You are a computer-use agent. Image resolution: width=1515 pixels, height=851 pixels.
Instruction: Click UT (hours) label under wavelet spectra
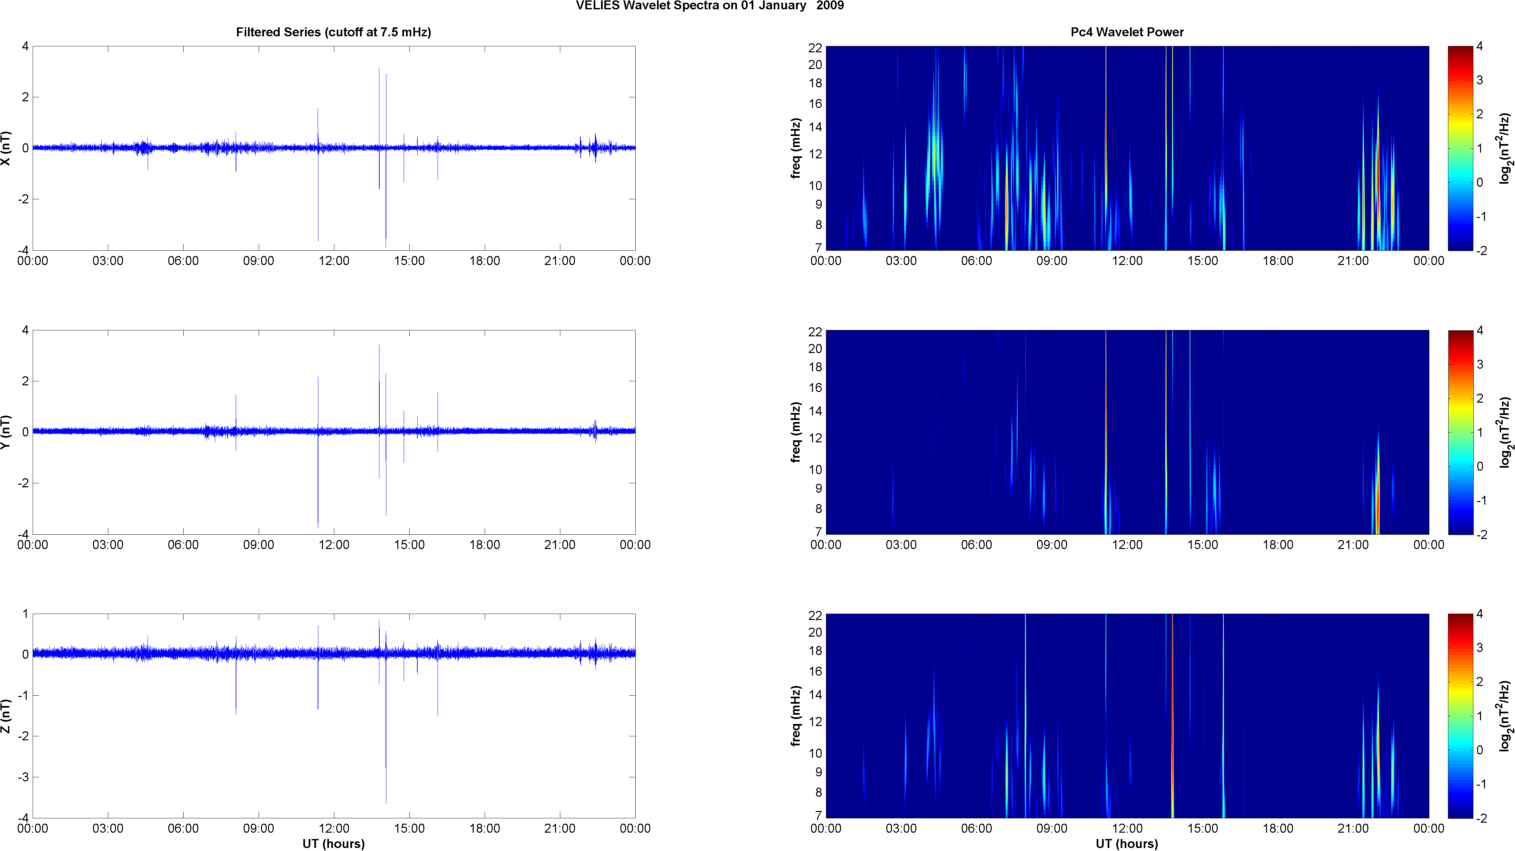(1126, 844)
